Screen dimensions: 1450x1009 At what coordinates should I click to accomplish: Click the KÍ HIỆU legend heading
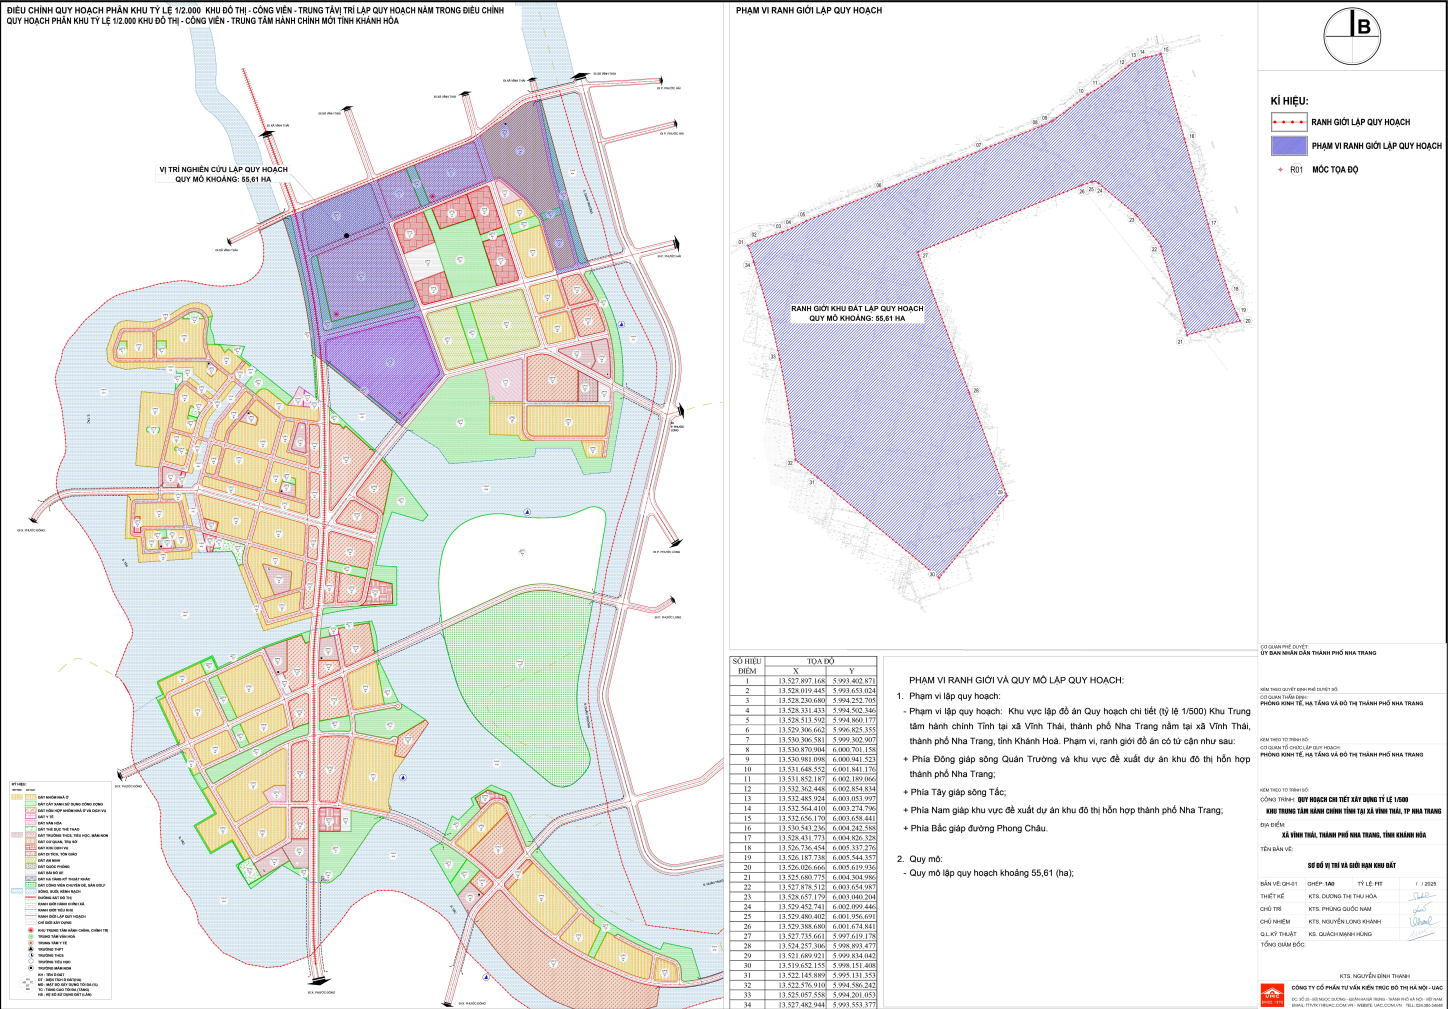1289,101
